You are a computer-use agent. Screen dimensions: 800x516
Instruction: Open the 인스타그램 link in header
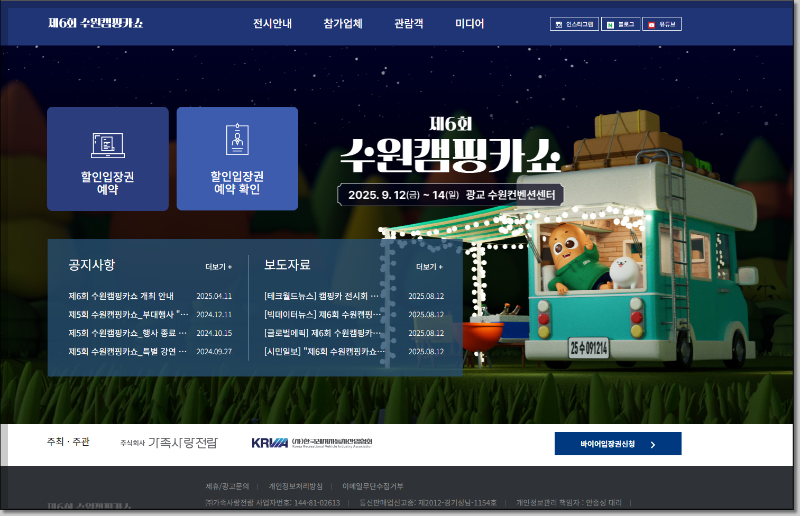[574, 24]
